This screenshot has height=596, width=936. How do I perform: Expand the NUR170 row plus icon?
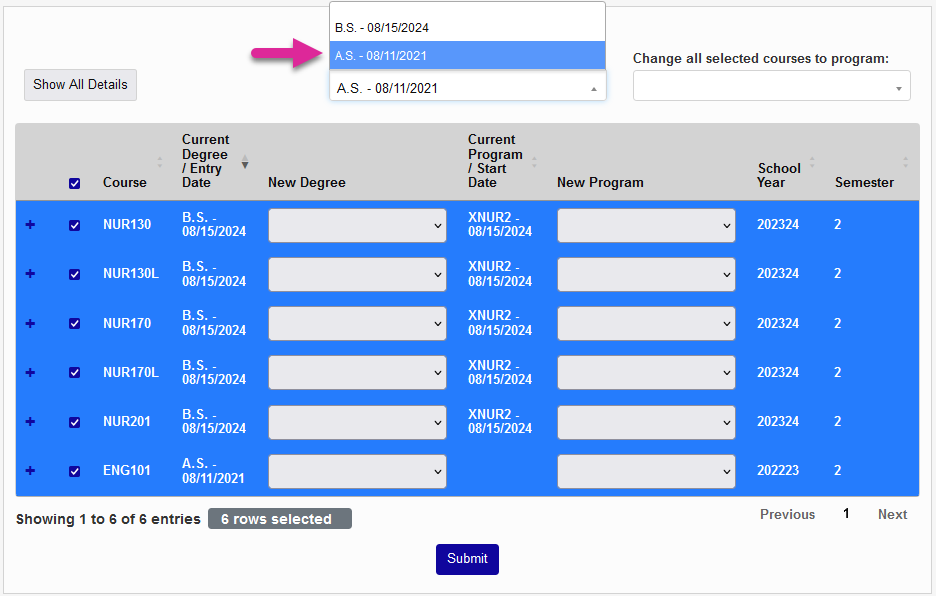click(30, 323)
